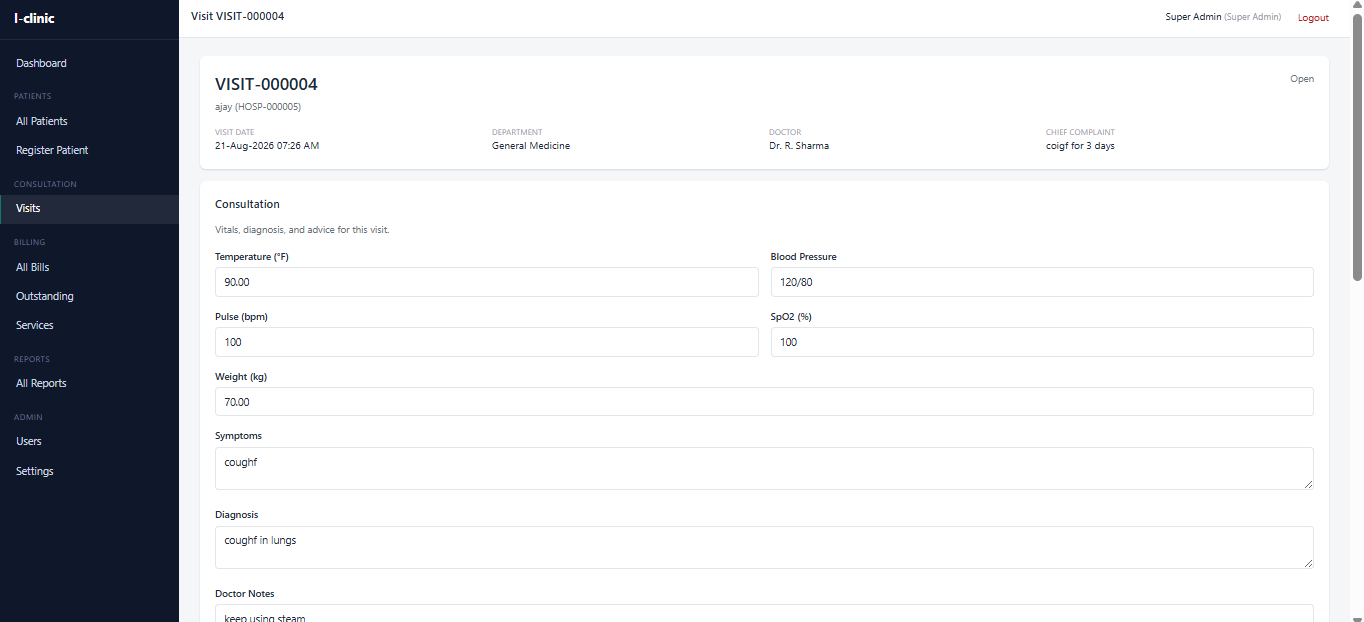
Task: Click the I-clinic logo
Action: tap(34, 18)
